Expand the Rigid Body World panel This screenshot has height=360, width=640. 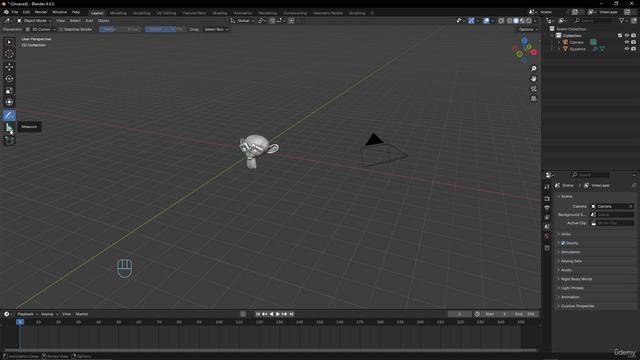coord(596,279)
